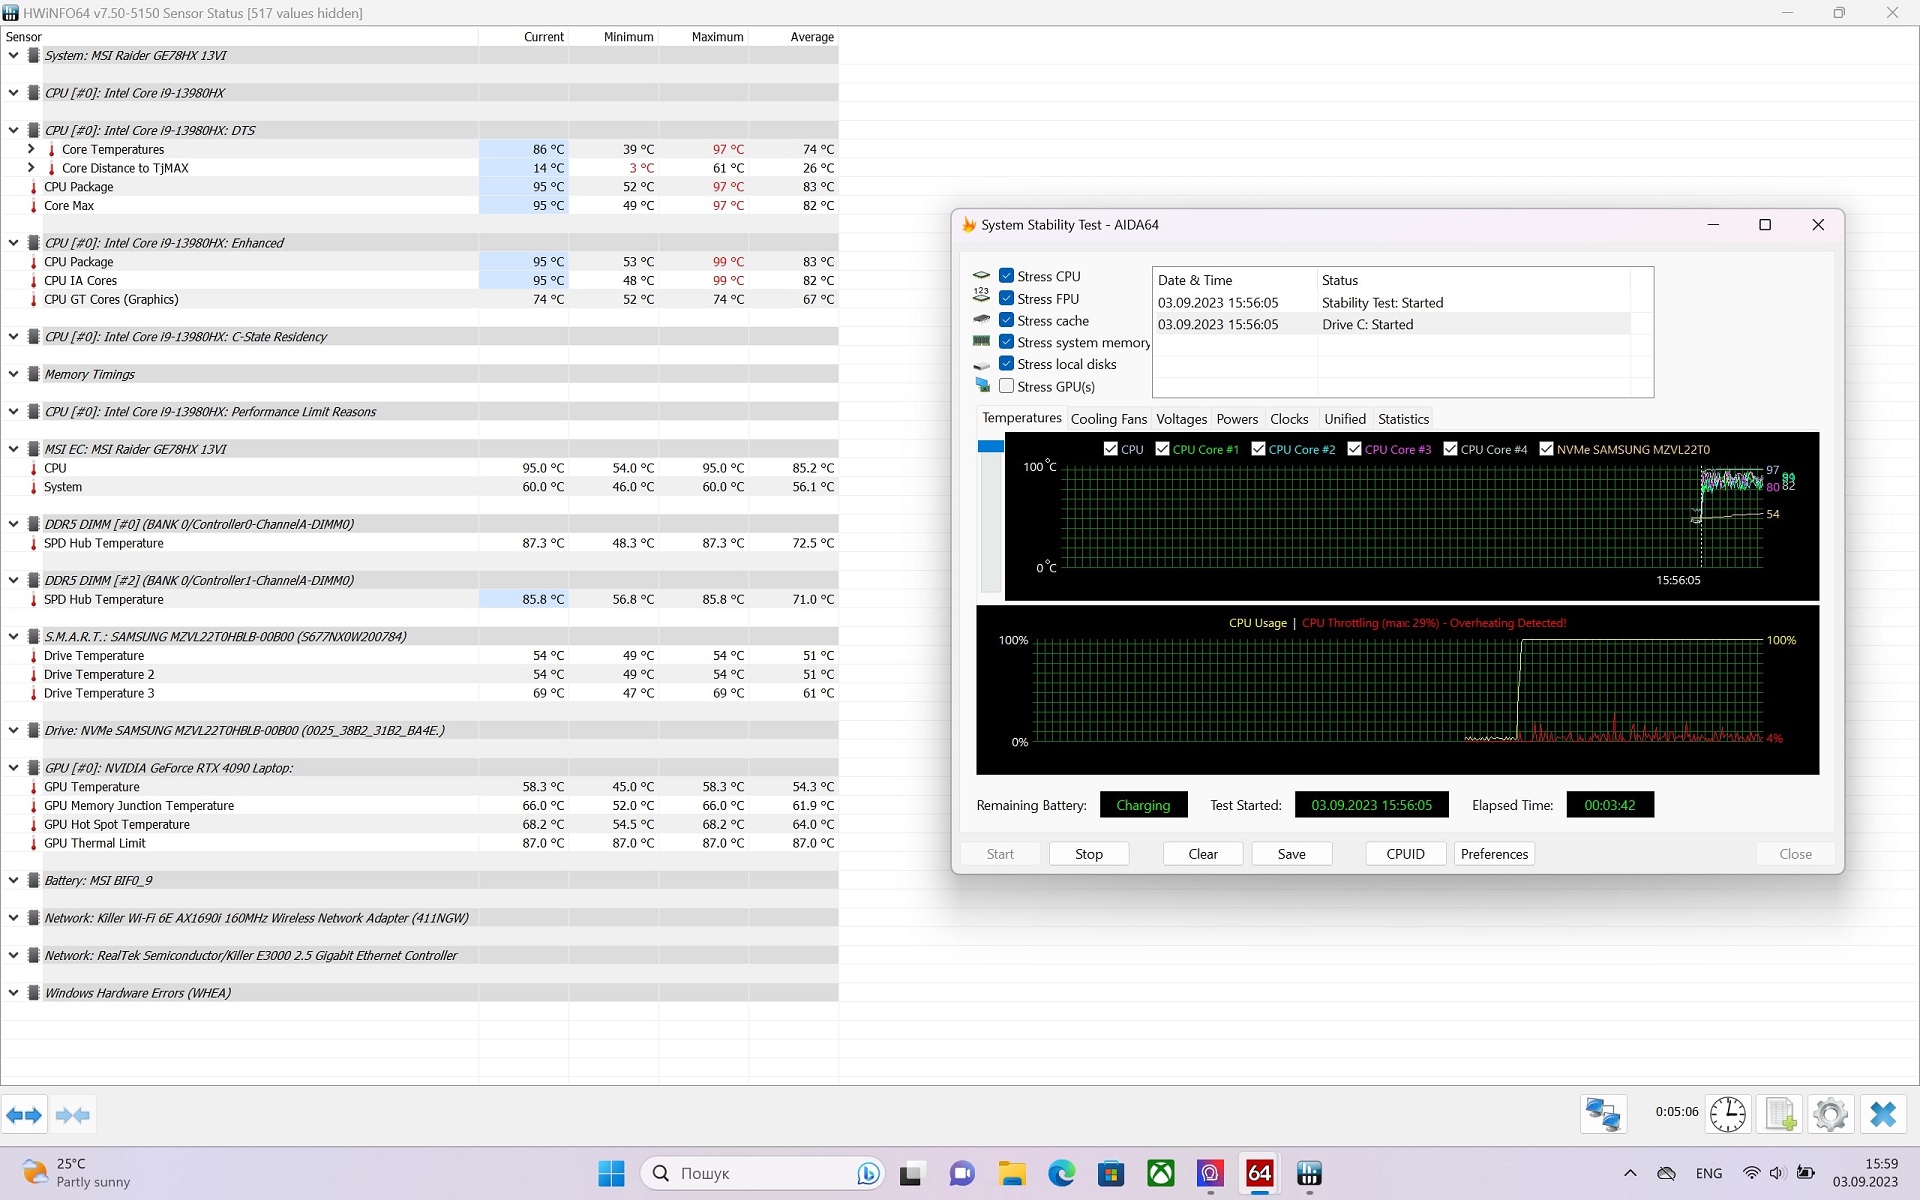1920x1200 pixels.
Task: Expand Core Temperatures row
Action: click(31, 149)
